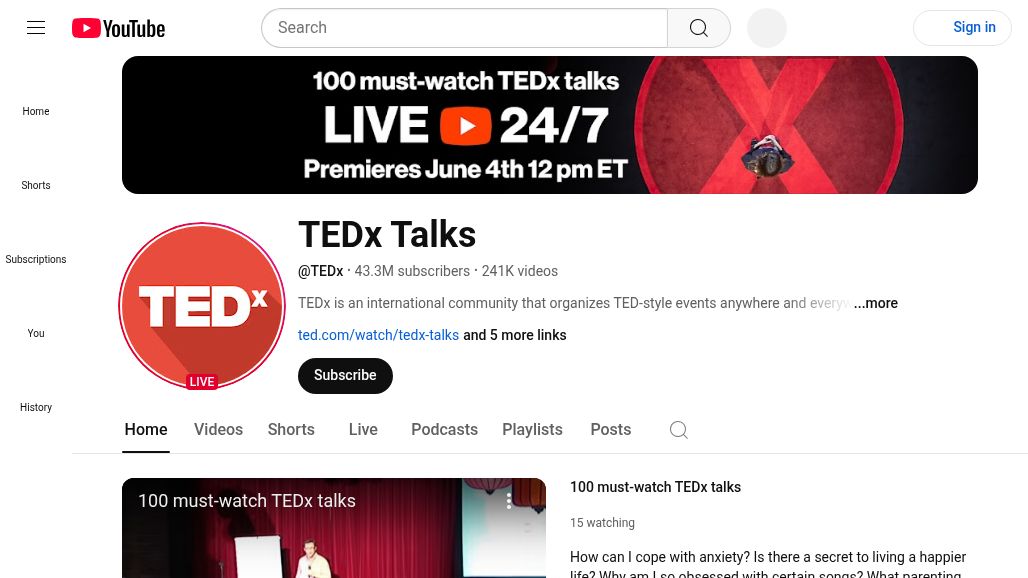The width and height of the screenshot is (1028, 578).
Task: Open the You section in the sidebar
Action: (x=36, y=334)
